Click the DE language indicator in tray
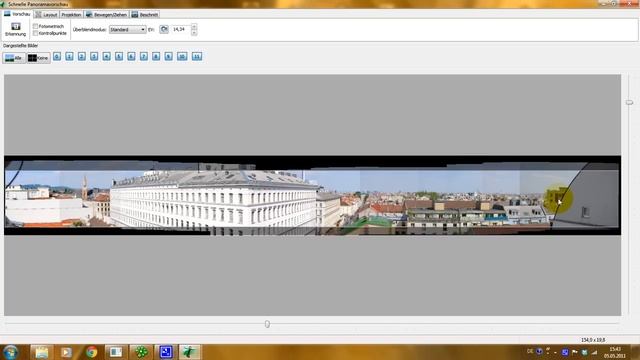Screen dimensions: 640x360 point(530,351)
